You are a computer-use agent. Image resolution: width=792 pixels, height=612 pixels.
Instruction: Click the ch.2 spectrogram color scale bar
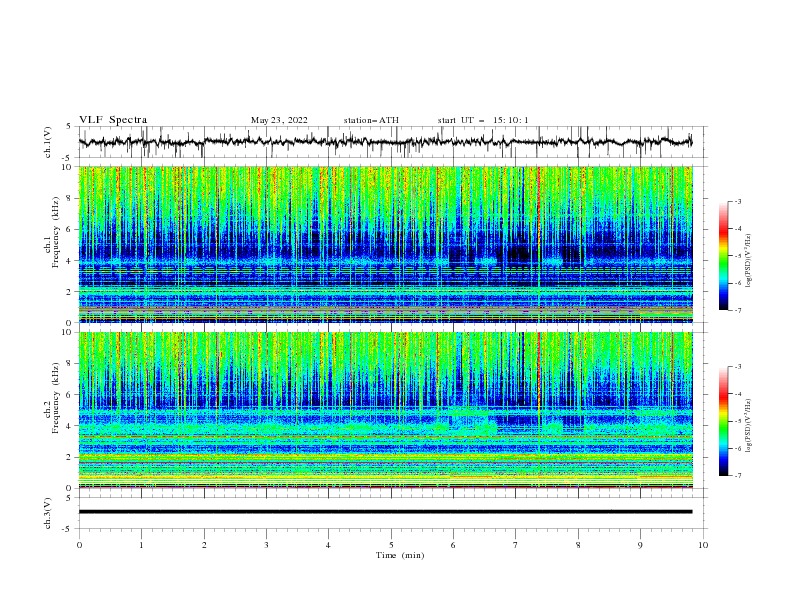tap(723, 421)
